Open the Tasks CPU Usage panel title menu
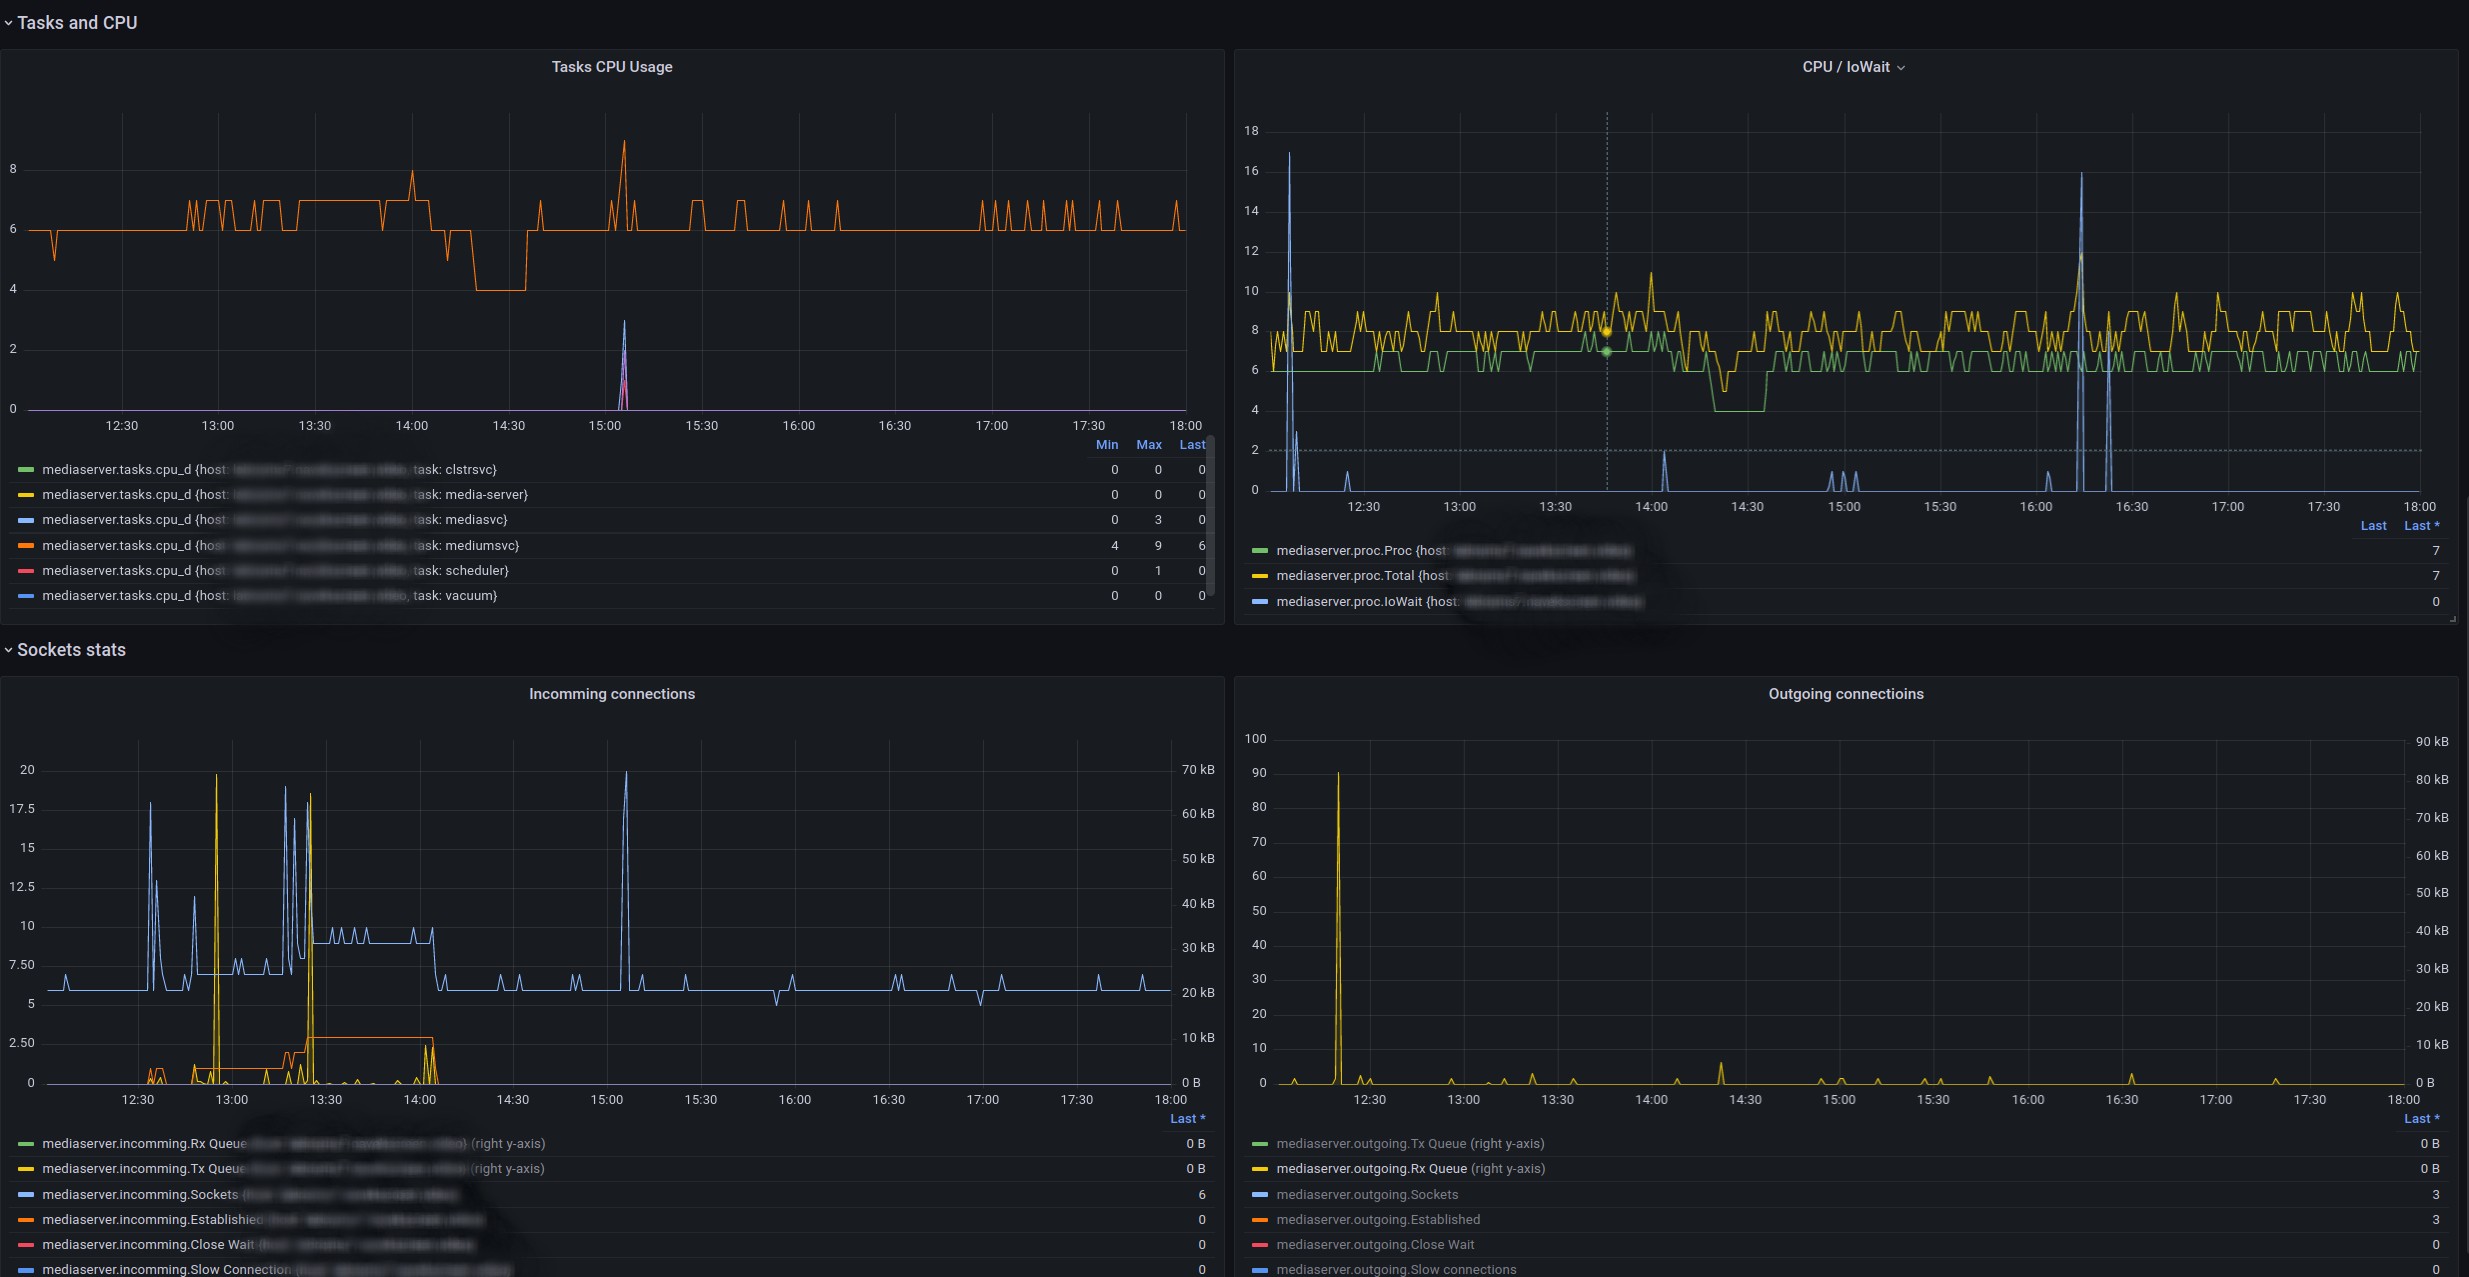The height and width of the screenshot is (1277, 2469). tap(612, 67)
